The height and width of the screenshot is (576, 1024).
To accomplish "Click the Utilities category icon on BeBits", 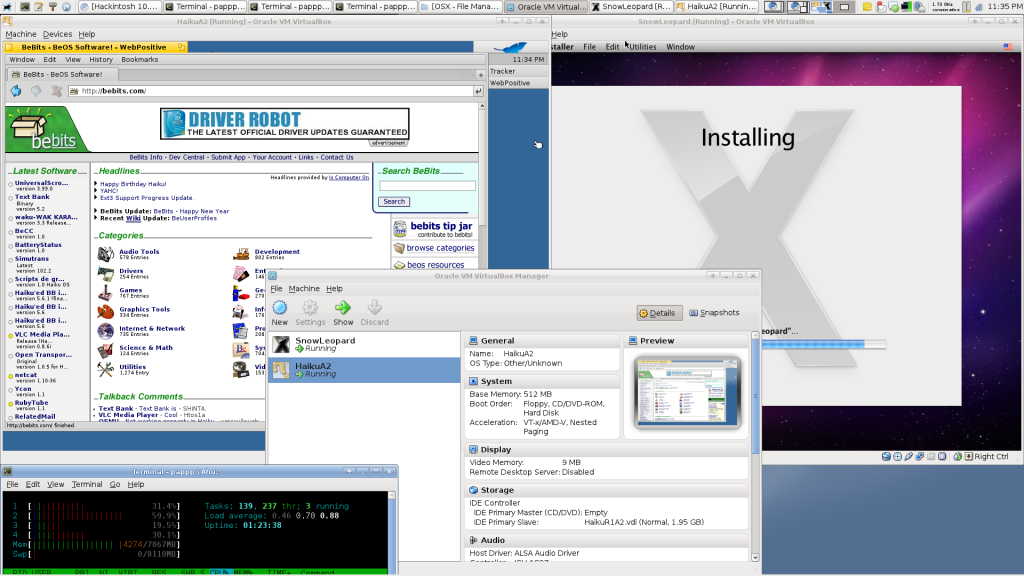I will (x=105, y=369).
